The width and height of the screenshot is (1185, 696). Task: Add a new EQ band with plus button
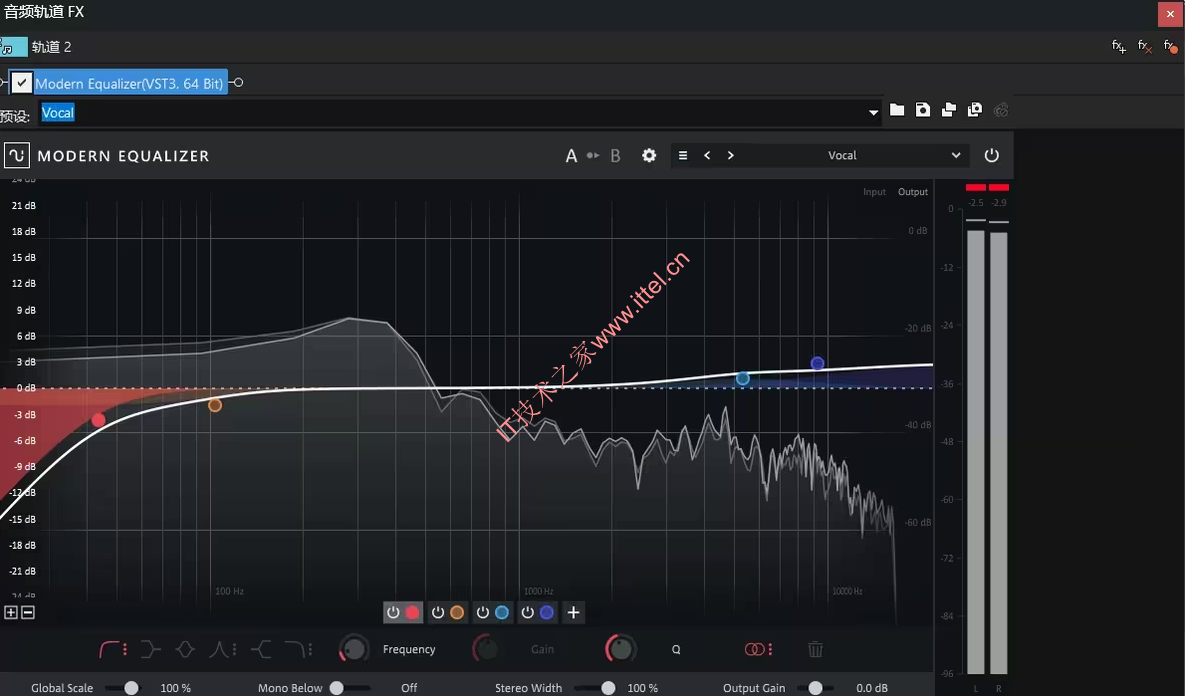[x=573, y=612]
